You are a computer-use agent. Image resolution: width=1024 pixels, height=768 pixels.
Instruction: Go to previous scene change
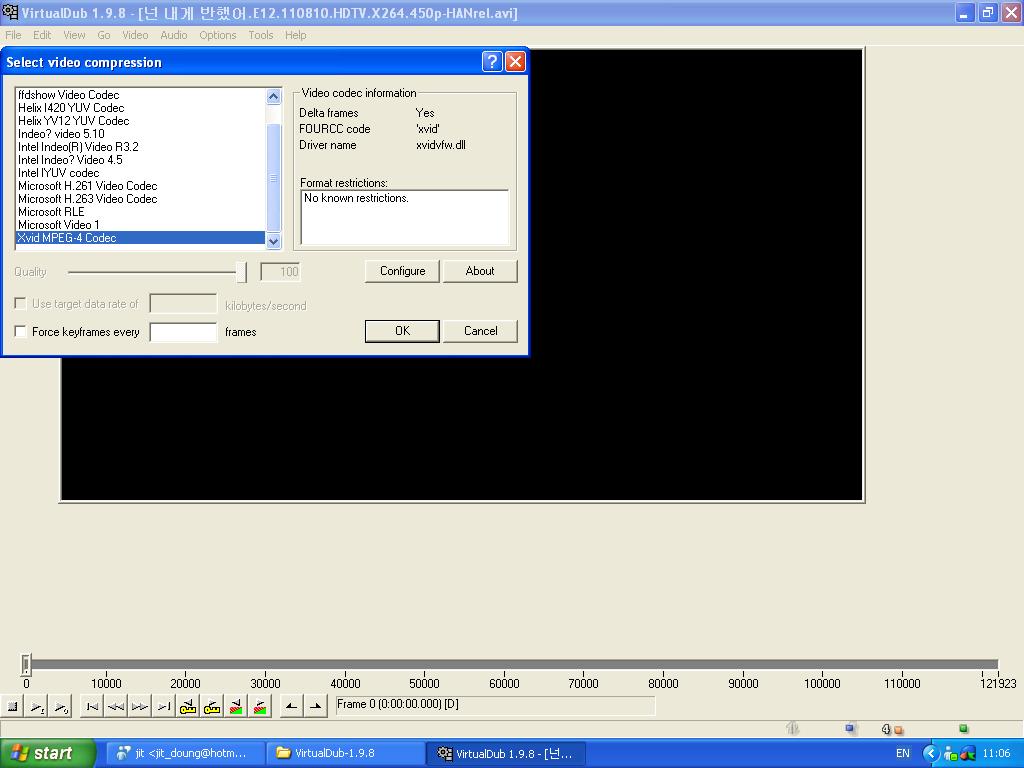click(x=236, y=707)
